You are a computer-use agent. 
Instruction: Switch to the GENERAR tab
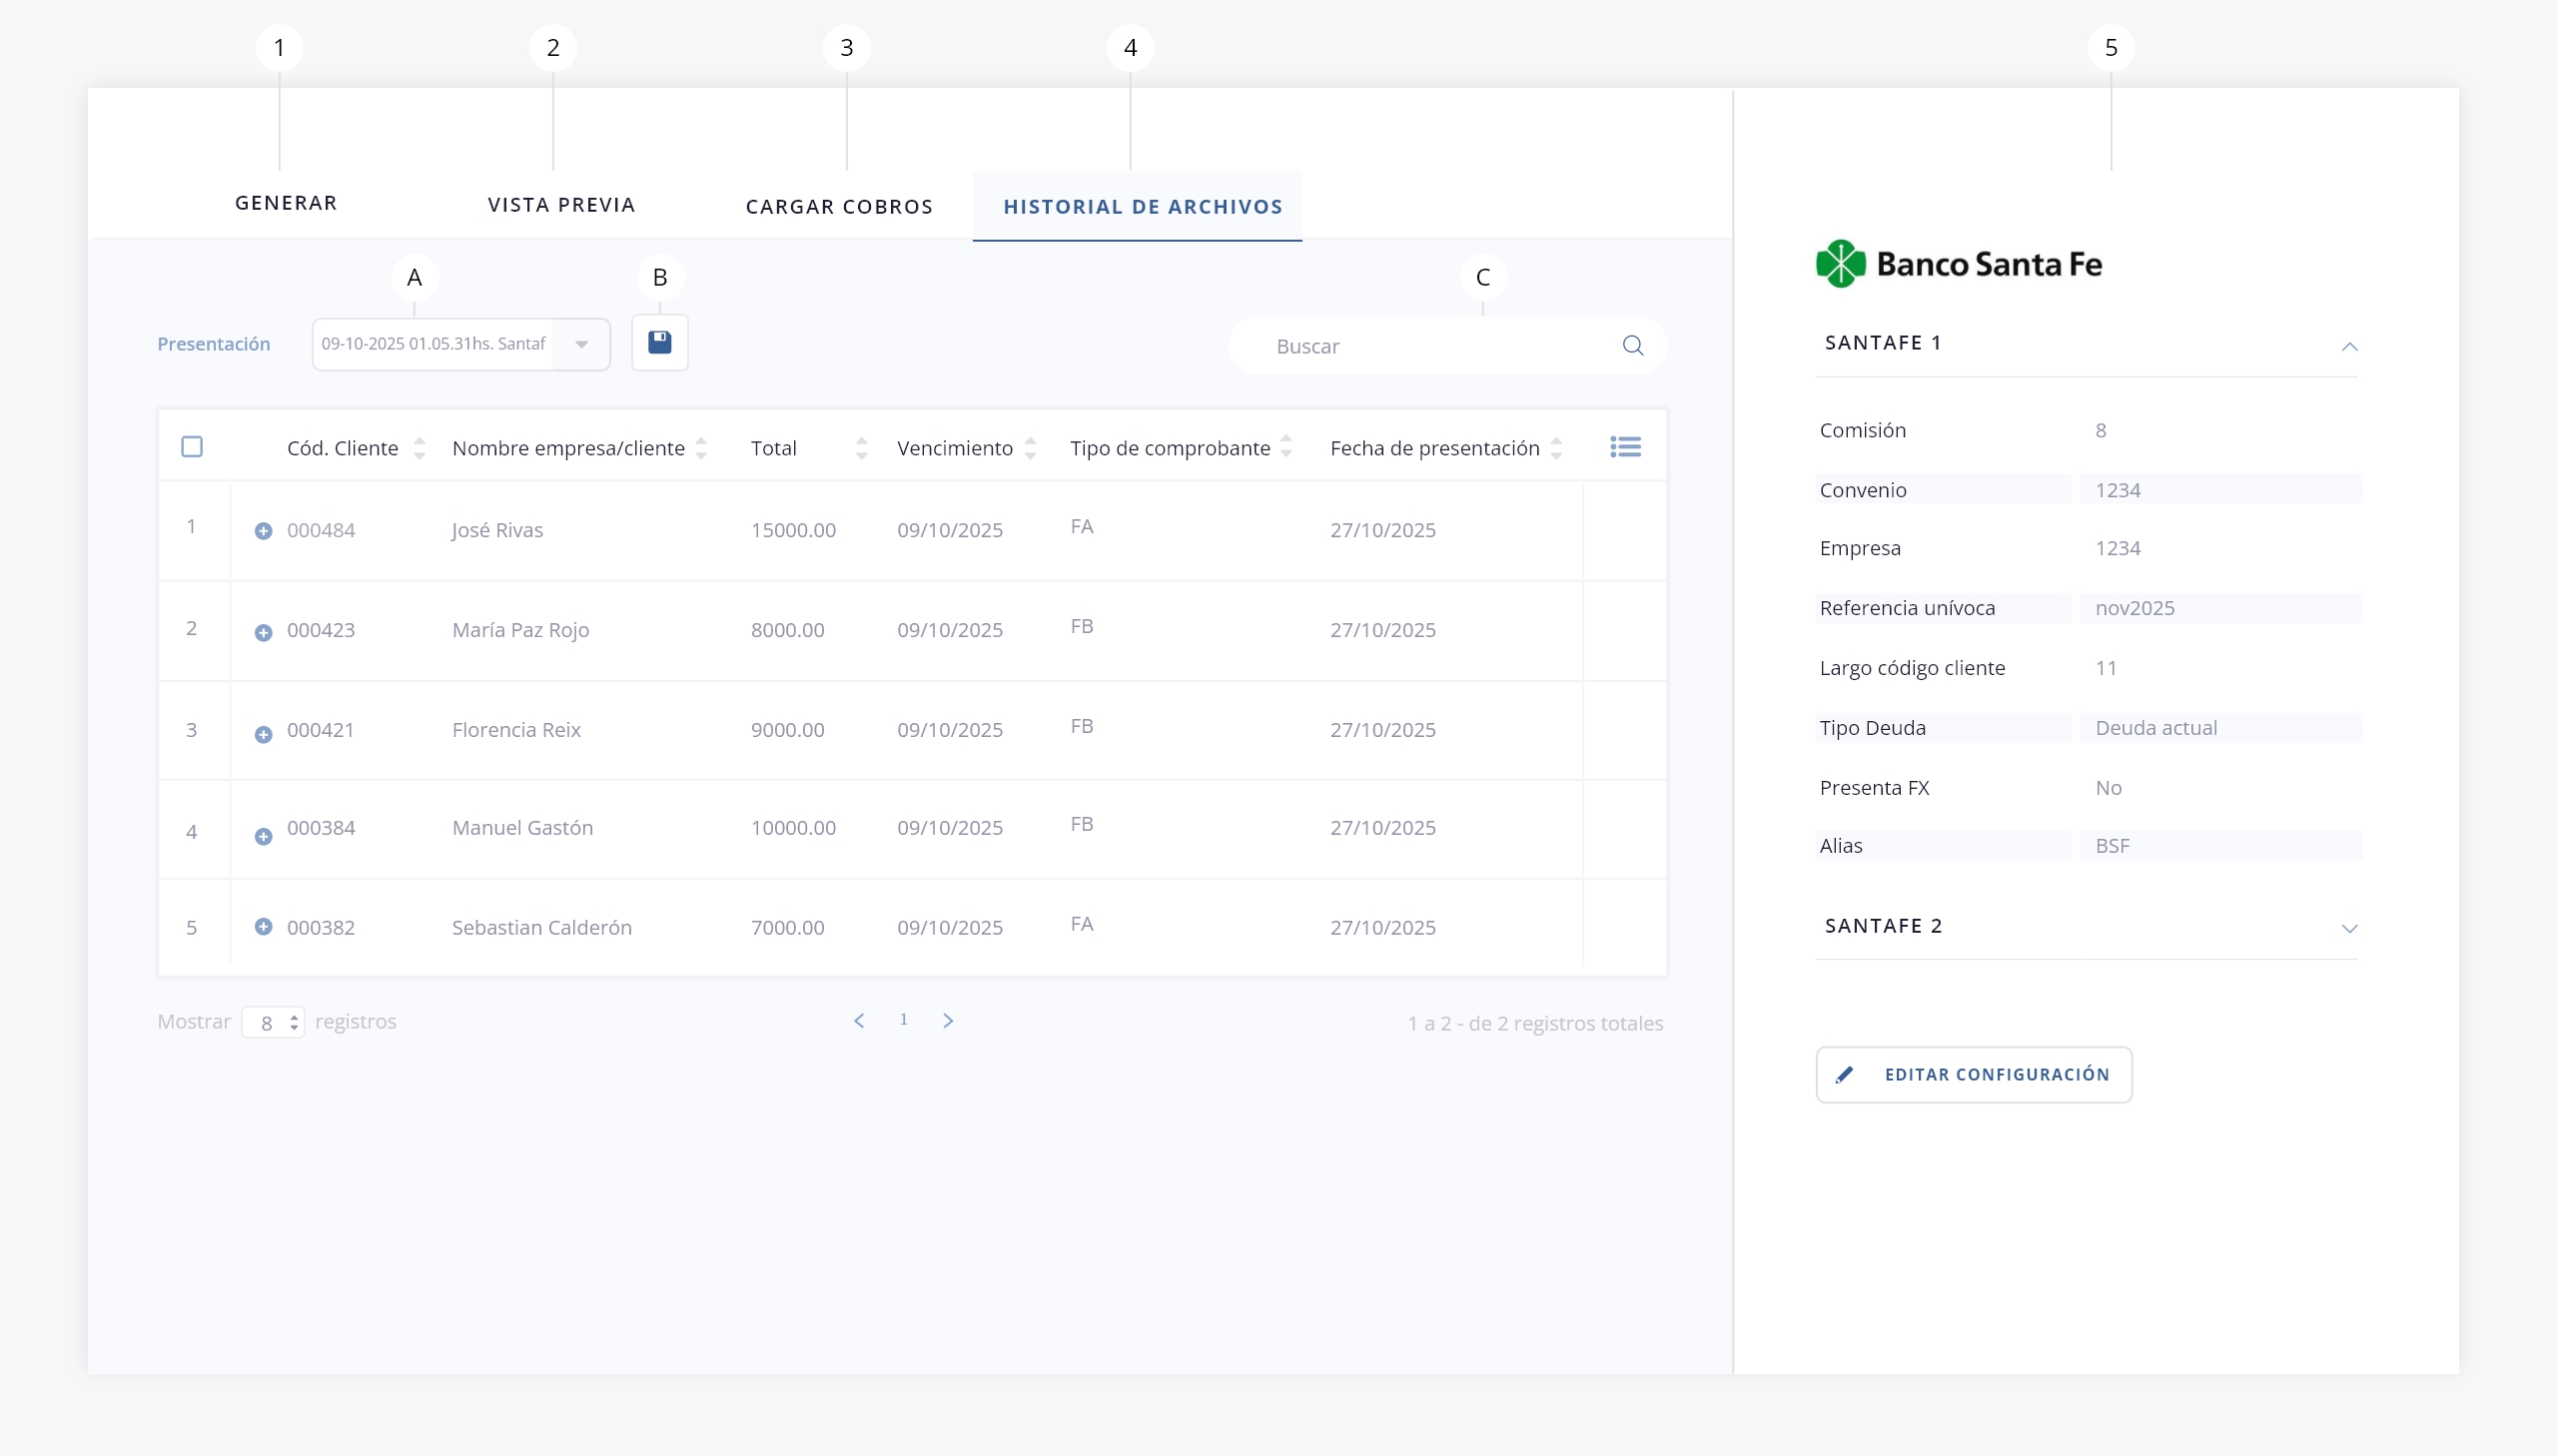(x=286, y=203)
